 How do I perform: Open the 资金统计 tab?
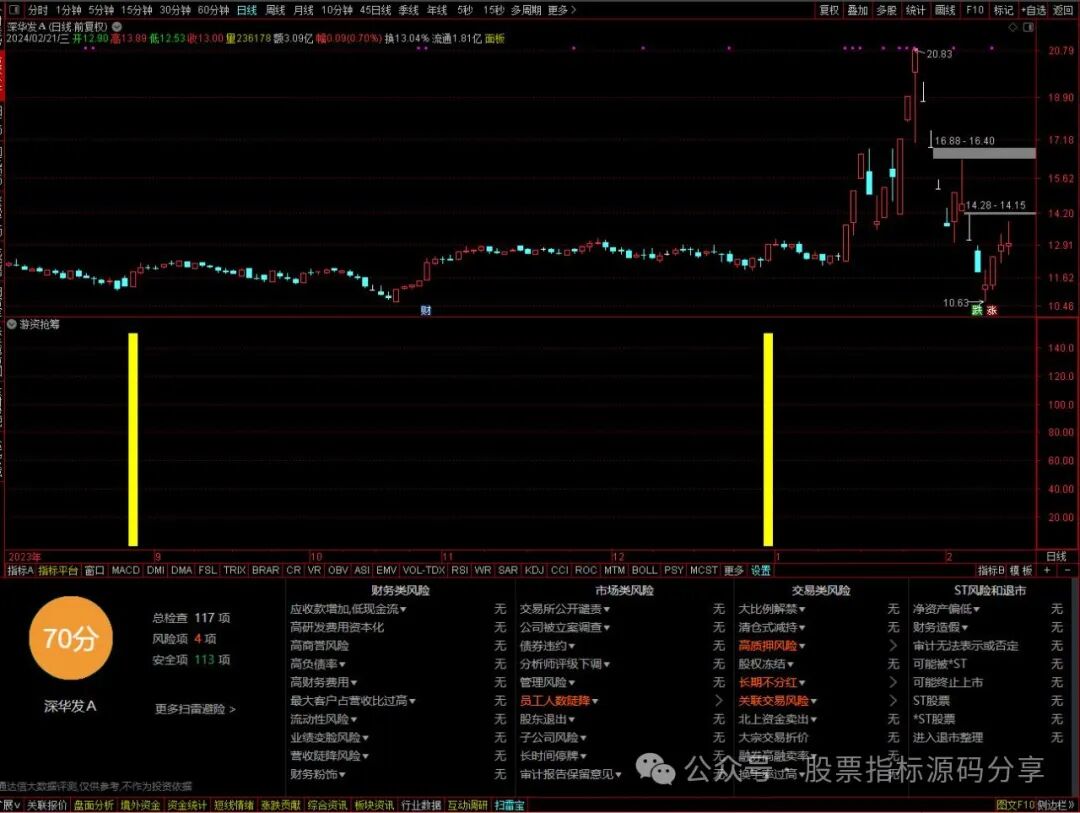(x=187, y=805)
